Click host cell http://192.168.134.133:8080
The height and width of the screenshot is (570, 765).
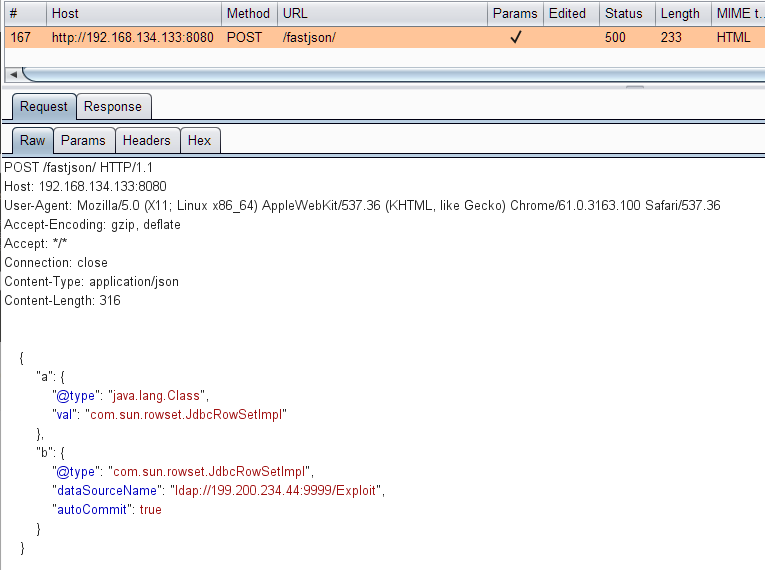coord(133,38)
